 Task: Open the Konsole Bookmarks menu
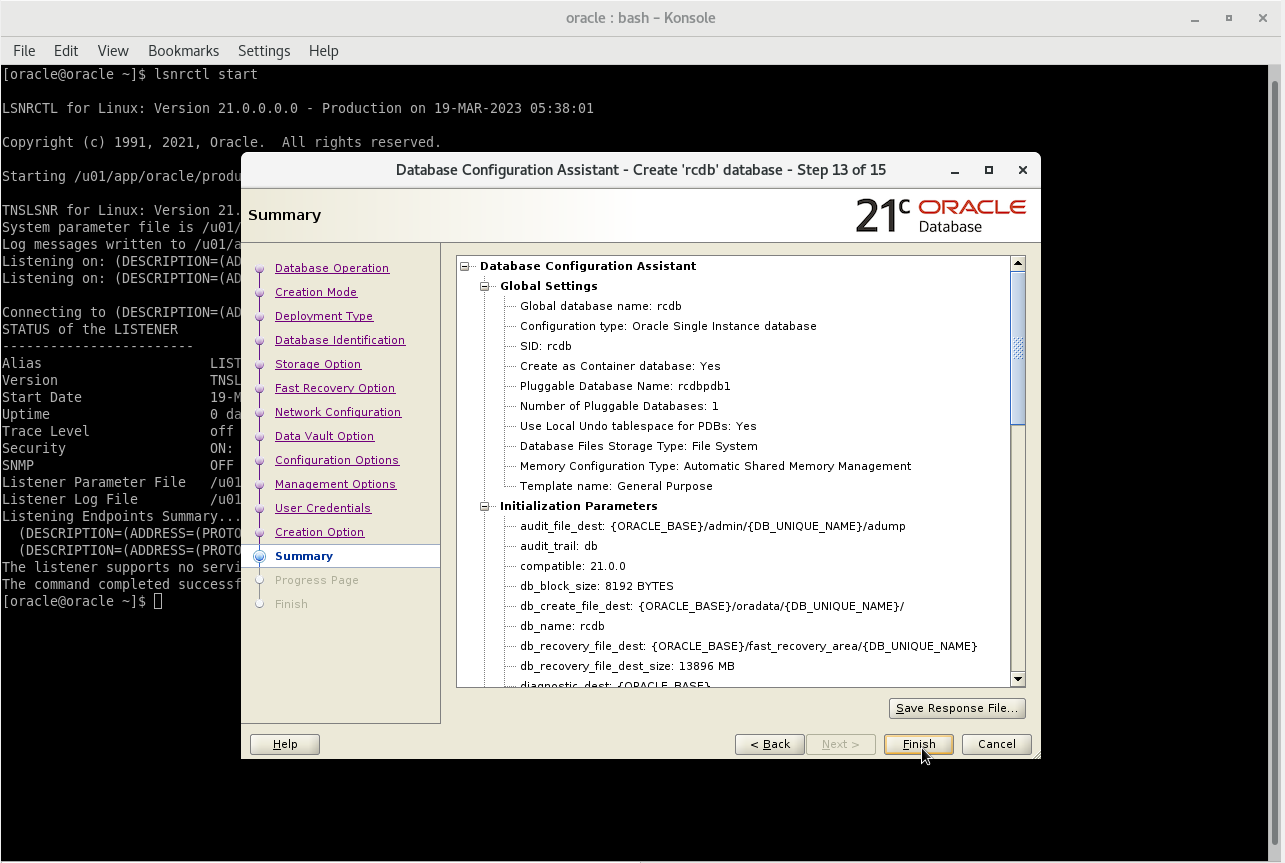click(x=183, y=51)
